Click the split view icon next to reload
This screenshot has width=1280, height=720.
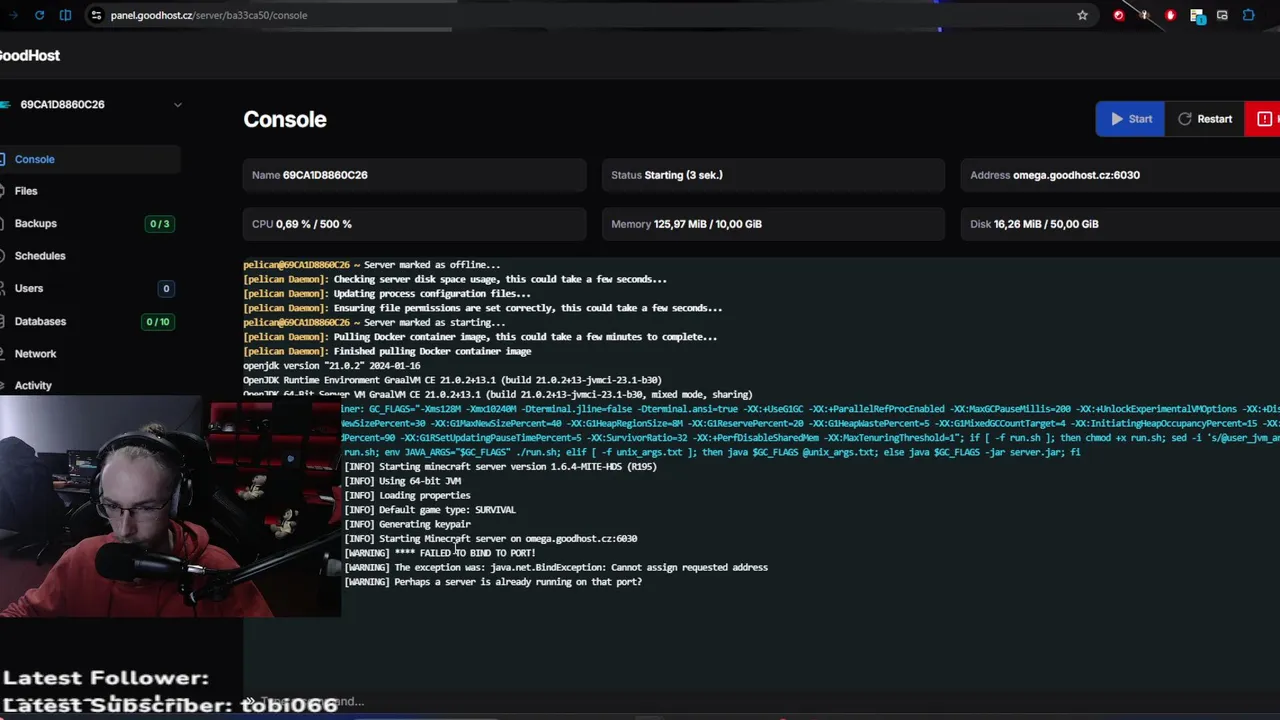point(65,15)
